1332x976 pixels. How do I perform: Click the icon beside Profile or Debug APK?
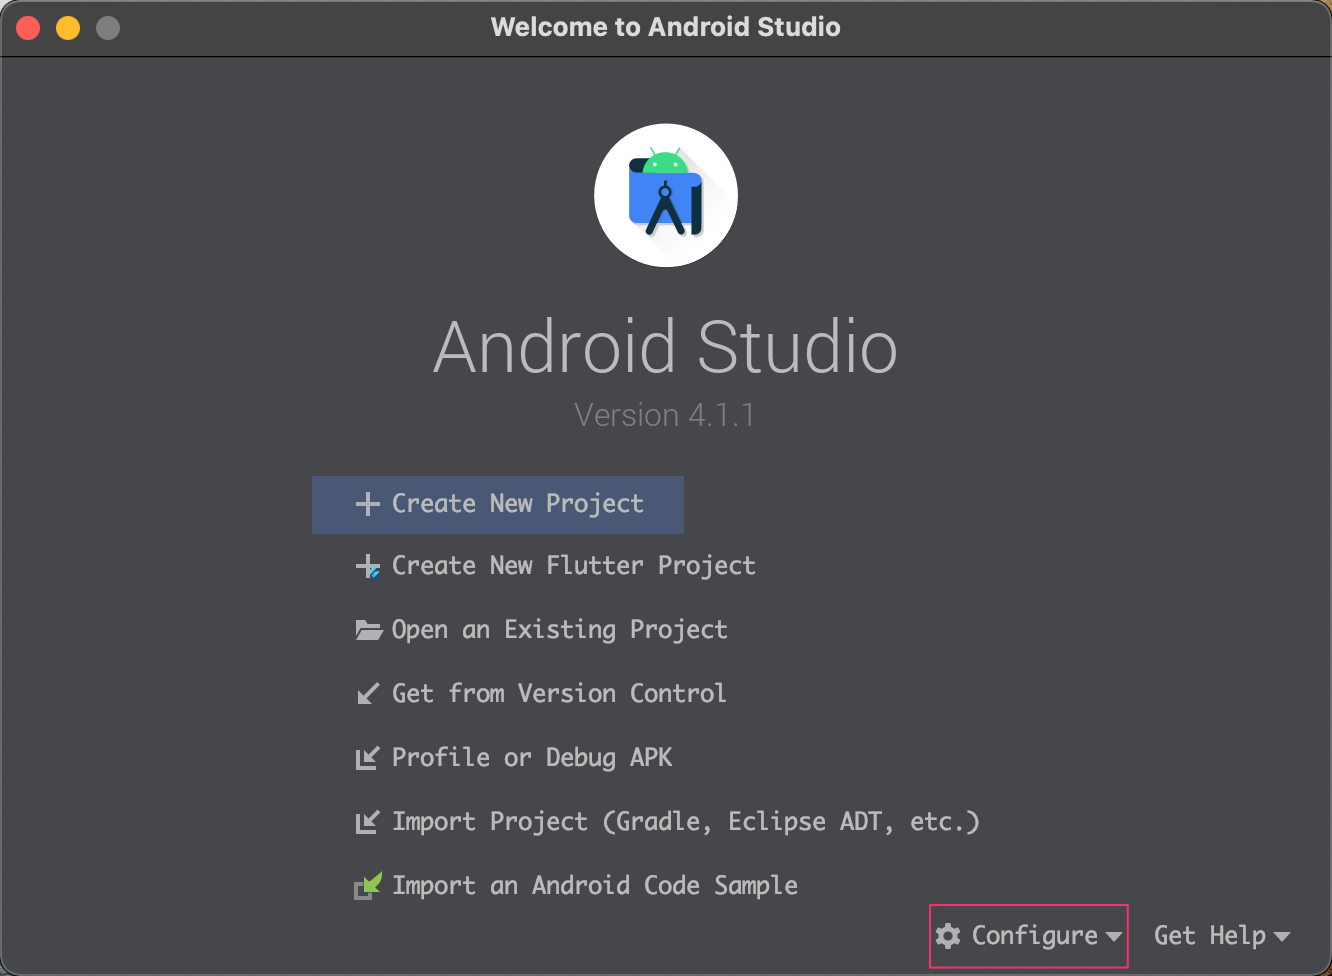(x=367, y=758)
